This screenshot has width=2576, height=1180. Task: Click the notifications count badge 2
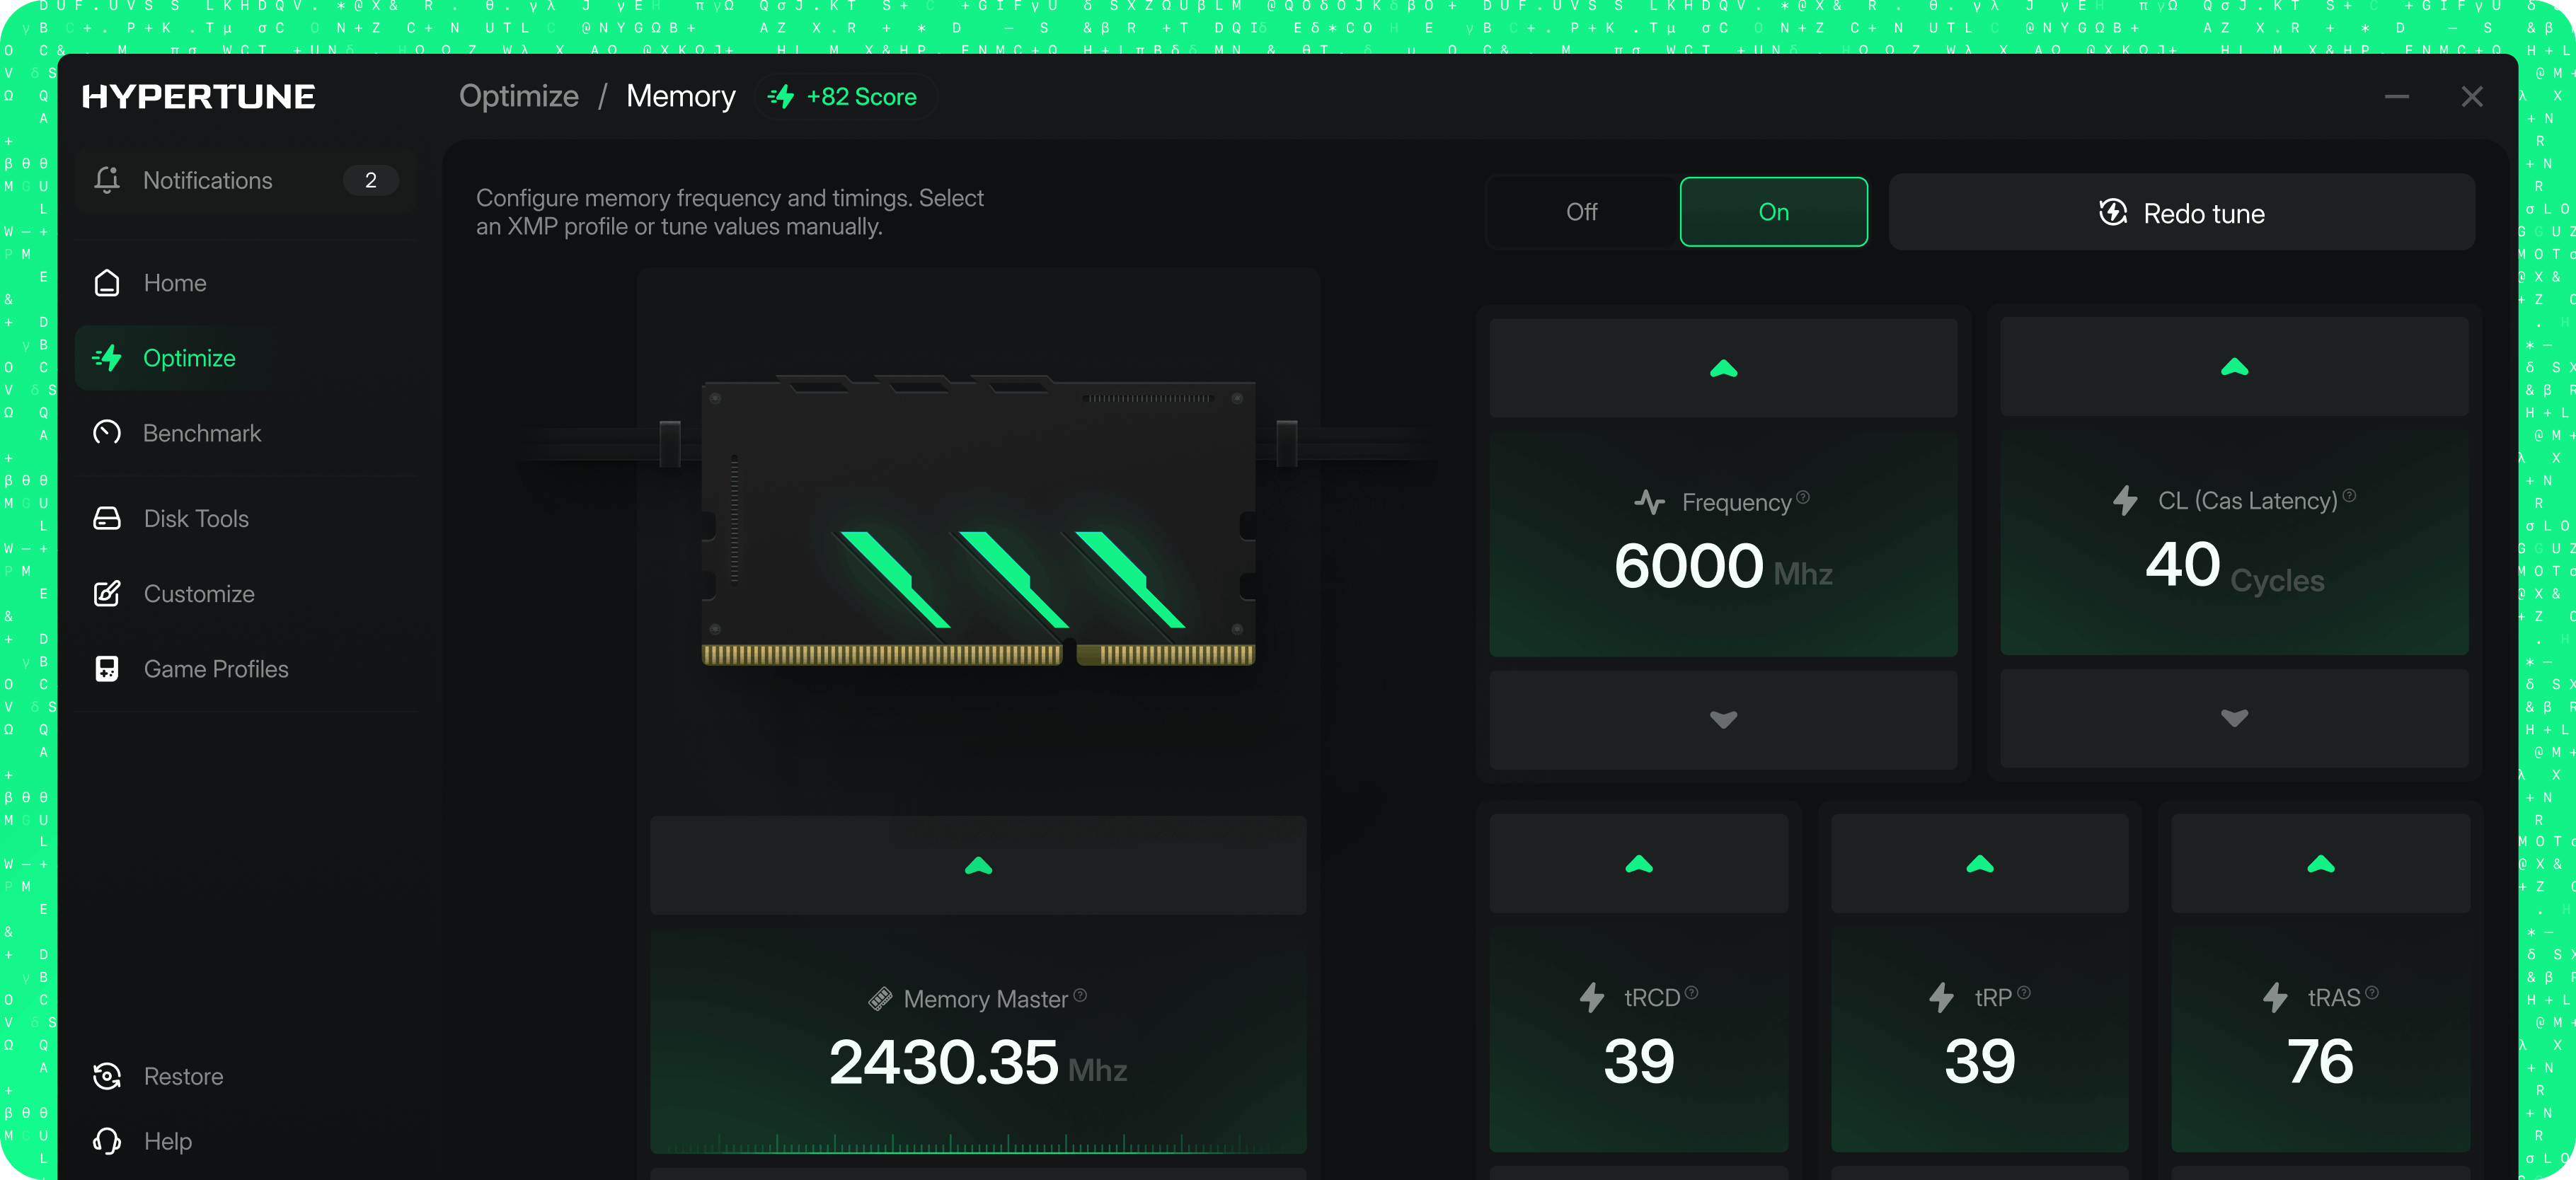(371, 180)
